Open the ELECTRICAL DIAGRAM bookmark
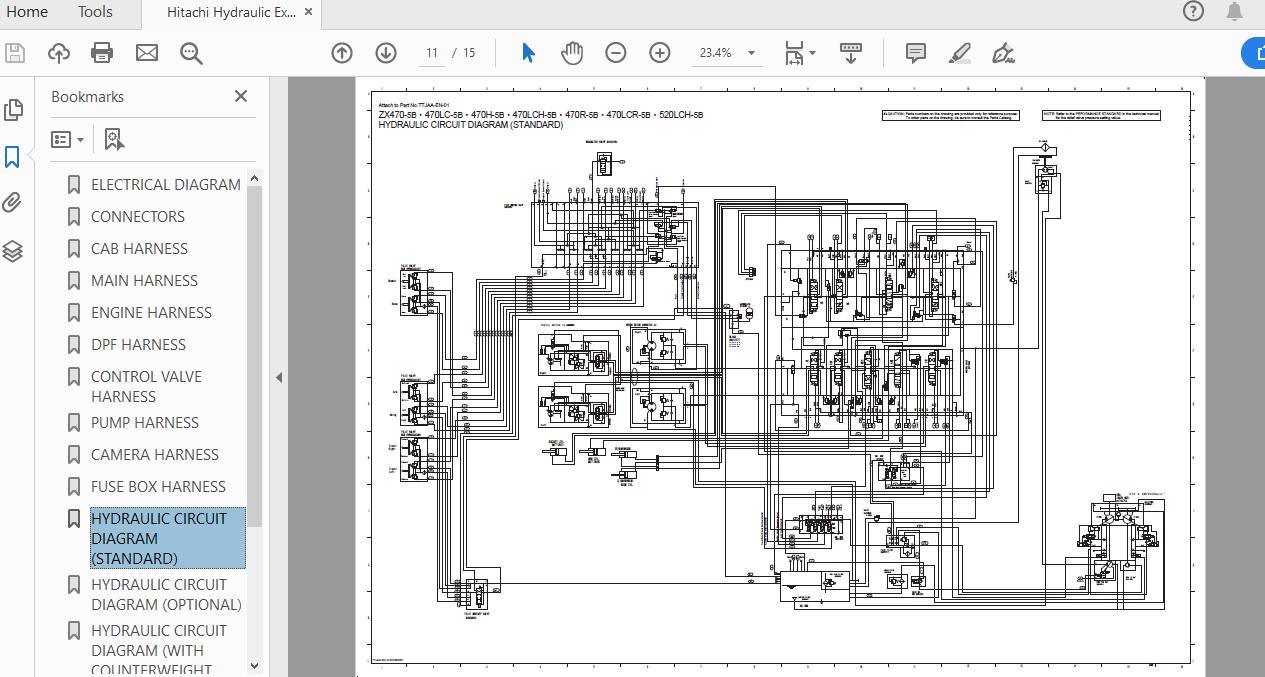Viewport: 1265px width, 677px height. coord(166,184)
